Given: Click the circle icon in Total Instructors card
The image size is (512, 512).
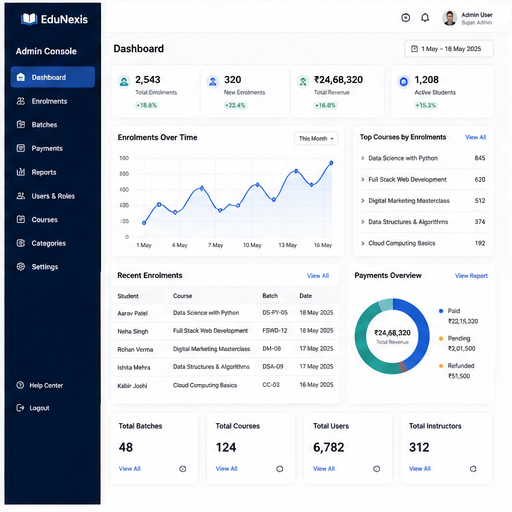Looking at the screenshot, I should (473, 469).
